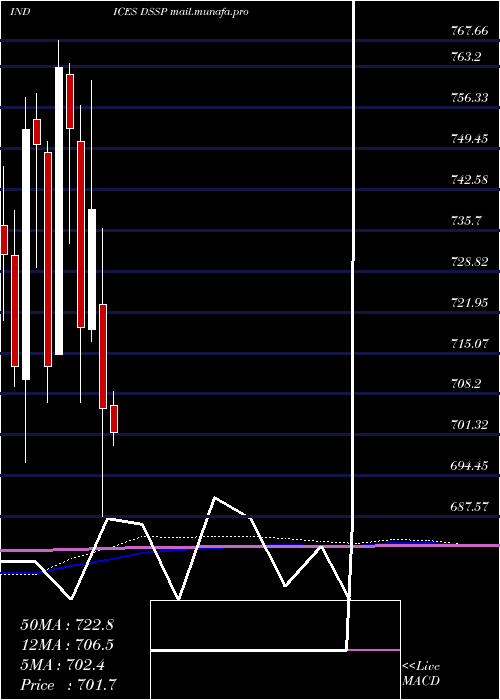The image size is (500, 700).
Task: Select the 742.58 axis value
Action: [468, 179]
